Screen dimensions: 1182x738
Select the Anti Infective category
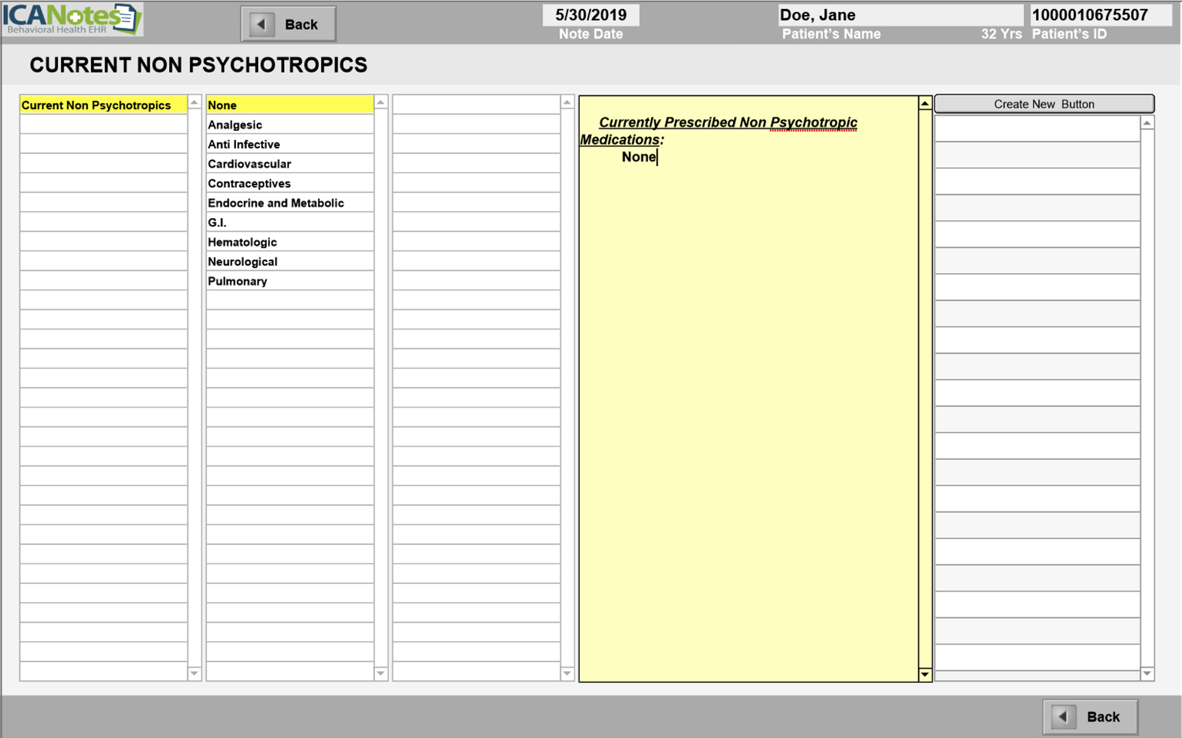(244, 144)
